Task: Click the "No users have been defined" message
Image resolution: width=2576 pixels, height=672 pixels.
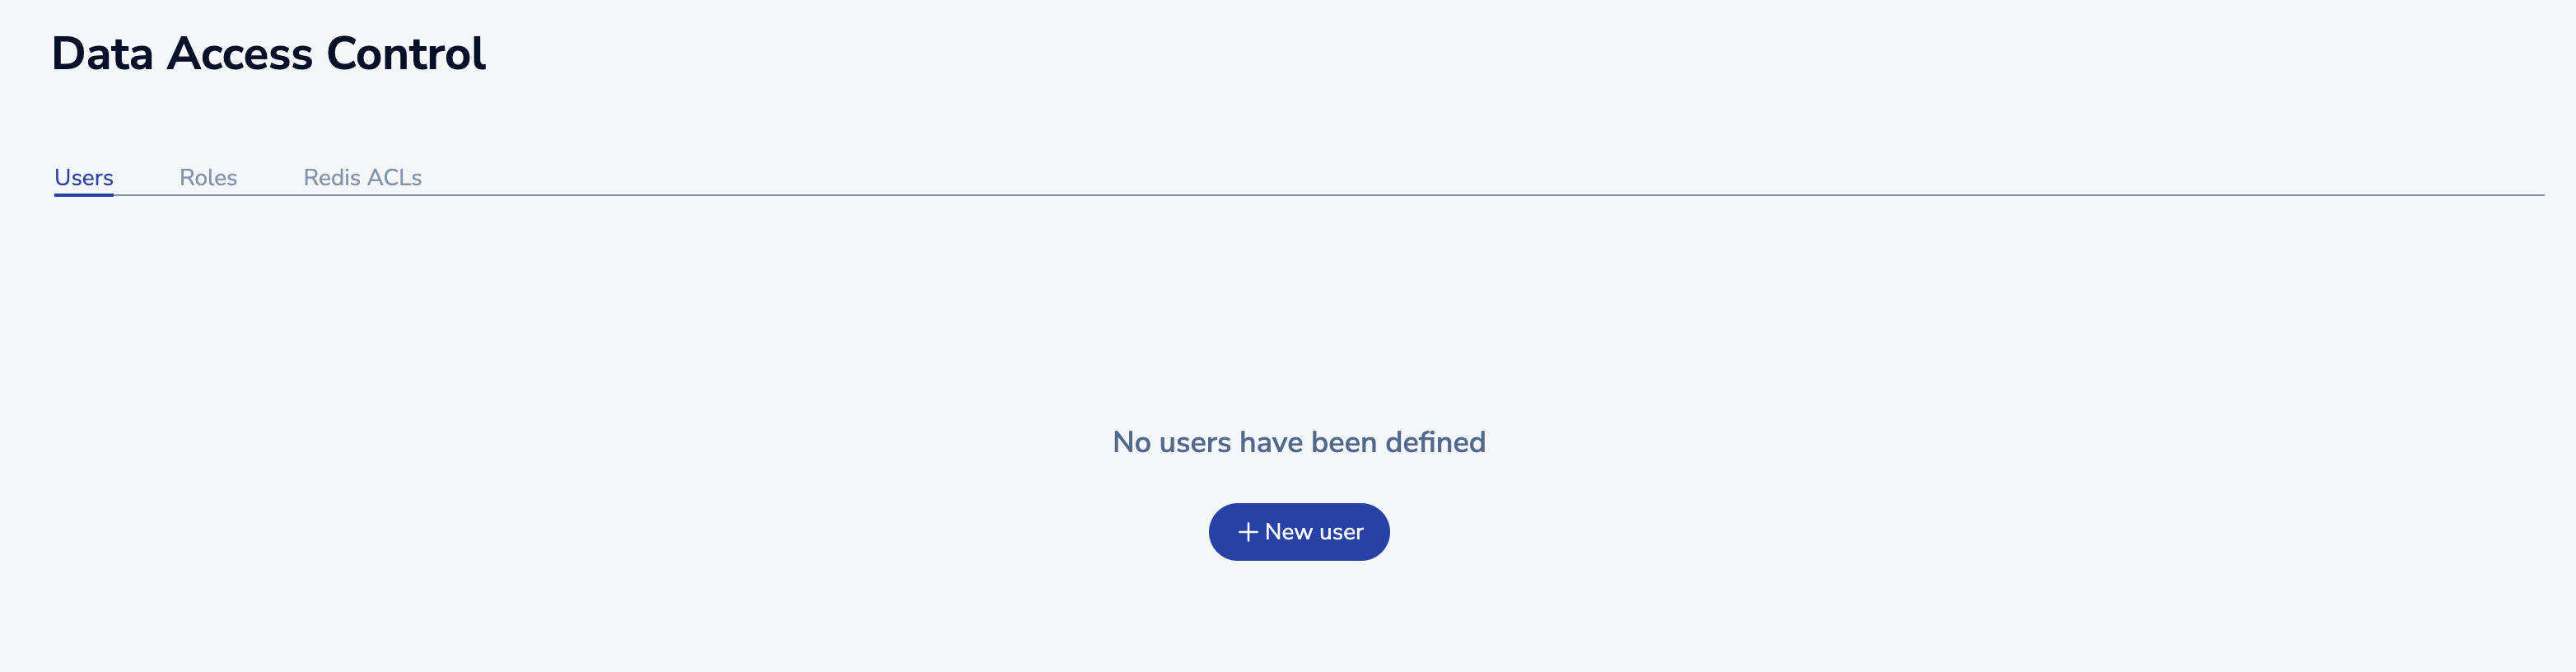Action: [x=1298, y=442]
